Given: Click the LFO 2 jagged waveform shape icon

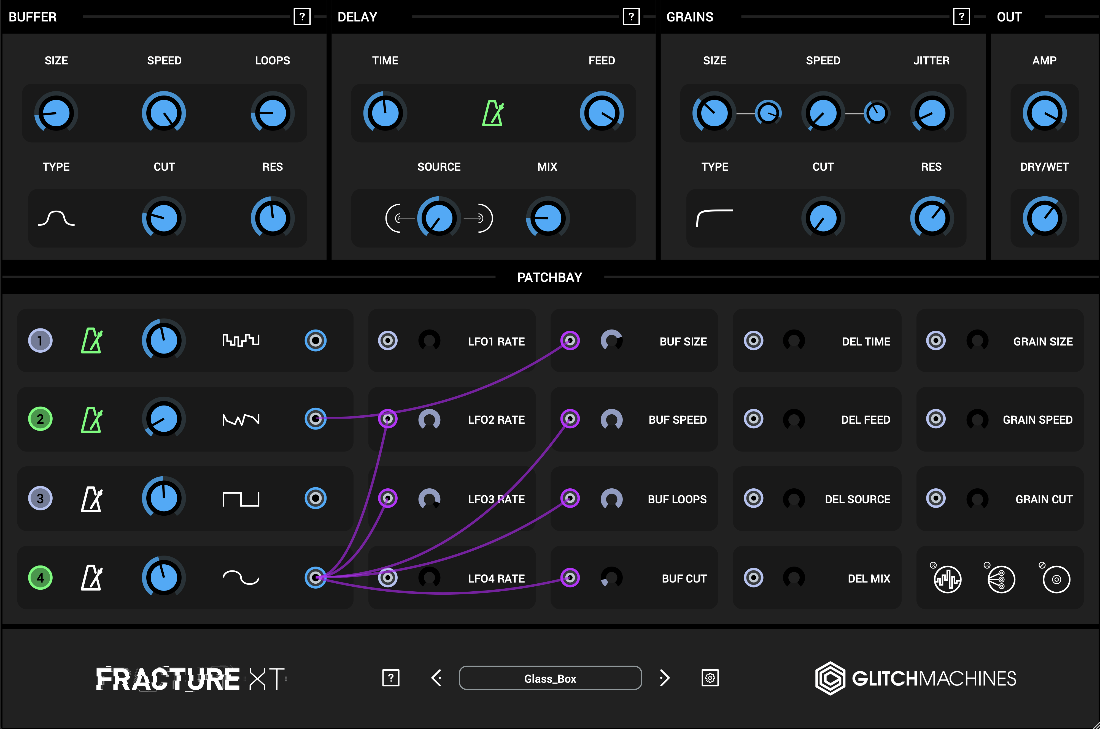Looking at the screenshot, I should [x=240, y=420].
